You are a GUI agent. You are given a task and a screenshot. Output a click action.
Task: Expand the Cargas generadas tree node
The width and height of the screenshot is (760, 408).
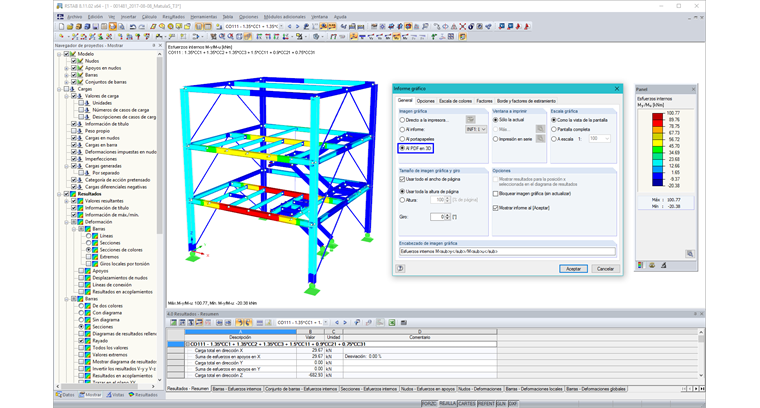coord(66,166)
